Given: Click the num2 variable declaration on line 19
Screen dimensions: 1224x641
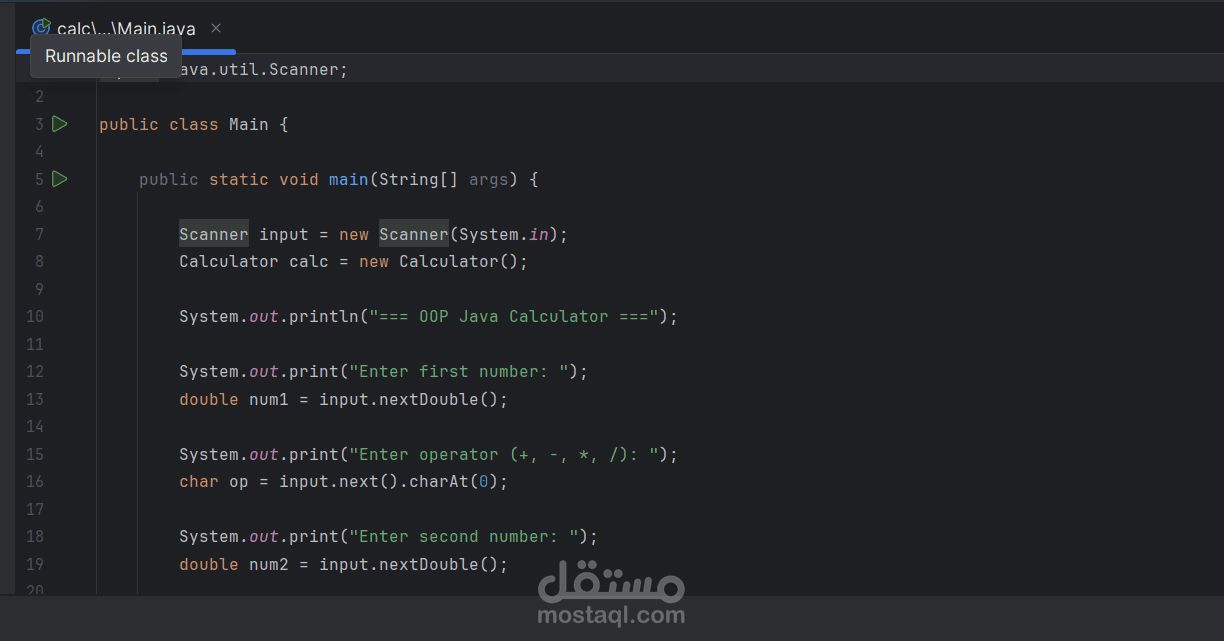Looking at the screenshot, I should point(268,563).
